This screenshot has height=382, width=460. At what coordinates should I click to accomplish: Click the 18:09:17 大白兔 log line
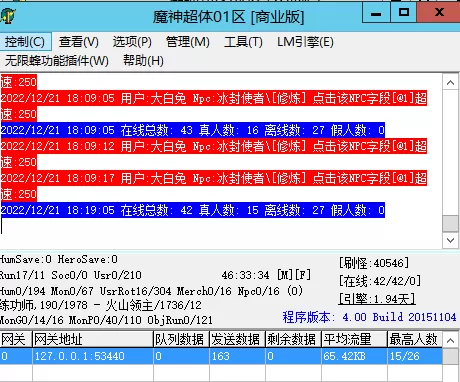click(214, 186)
